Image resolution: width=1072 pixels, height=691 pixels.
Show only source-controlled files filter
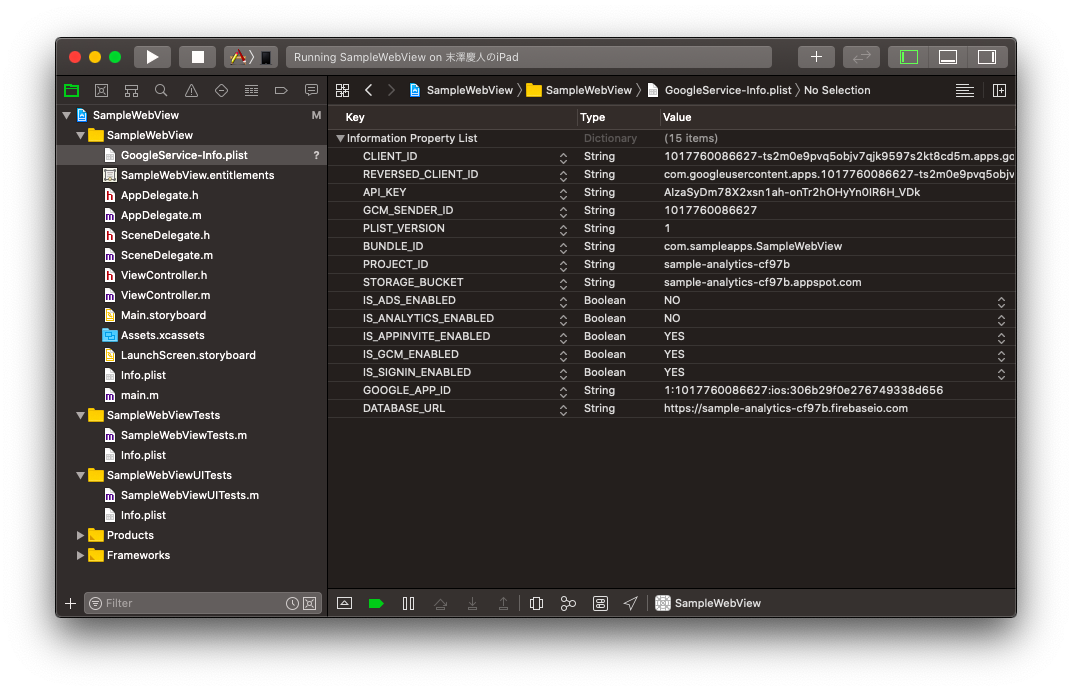[310, 604]
